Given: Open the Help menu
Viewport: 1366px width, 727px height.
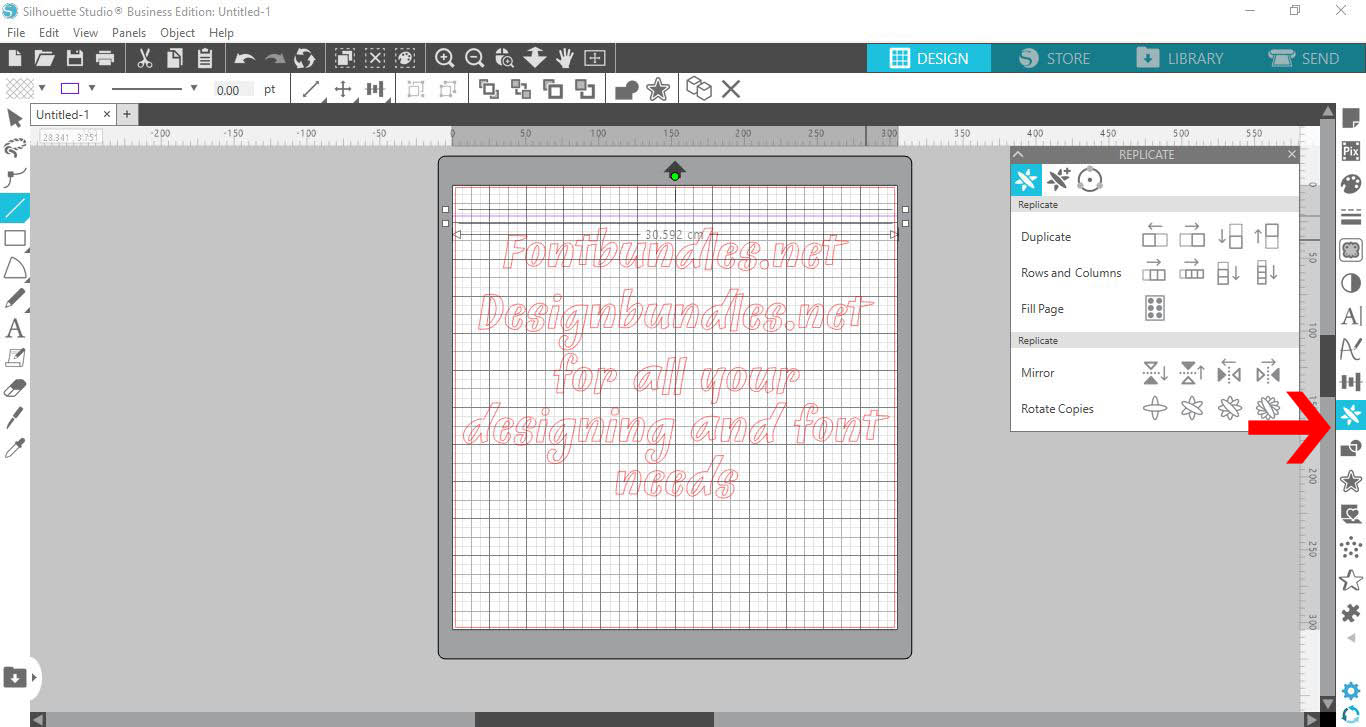Looking at the screenshot, I should (221, 33).
